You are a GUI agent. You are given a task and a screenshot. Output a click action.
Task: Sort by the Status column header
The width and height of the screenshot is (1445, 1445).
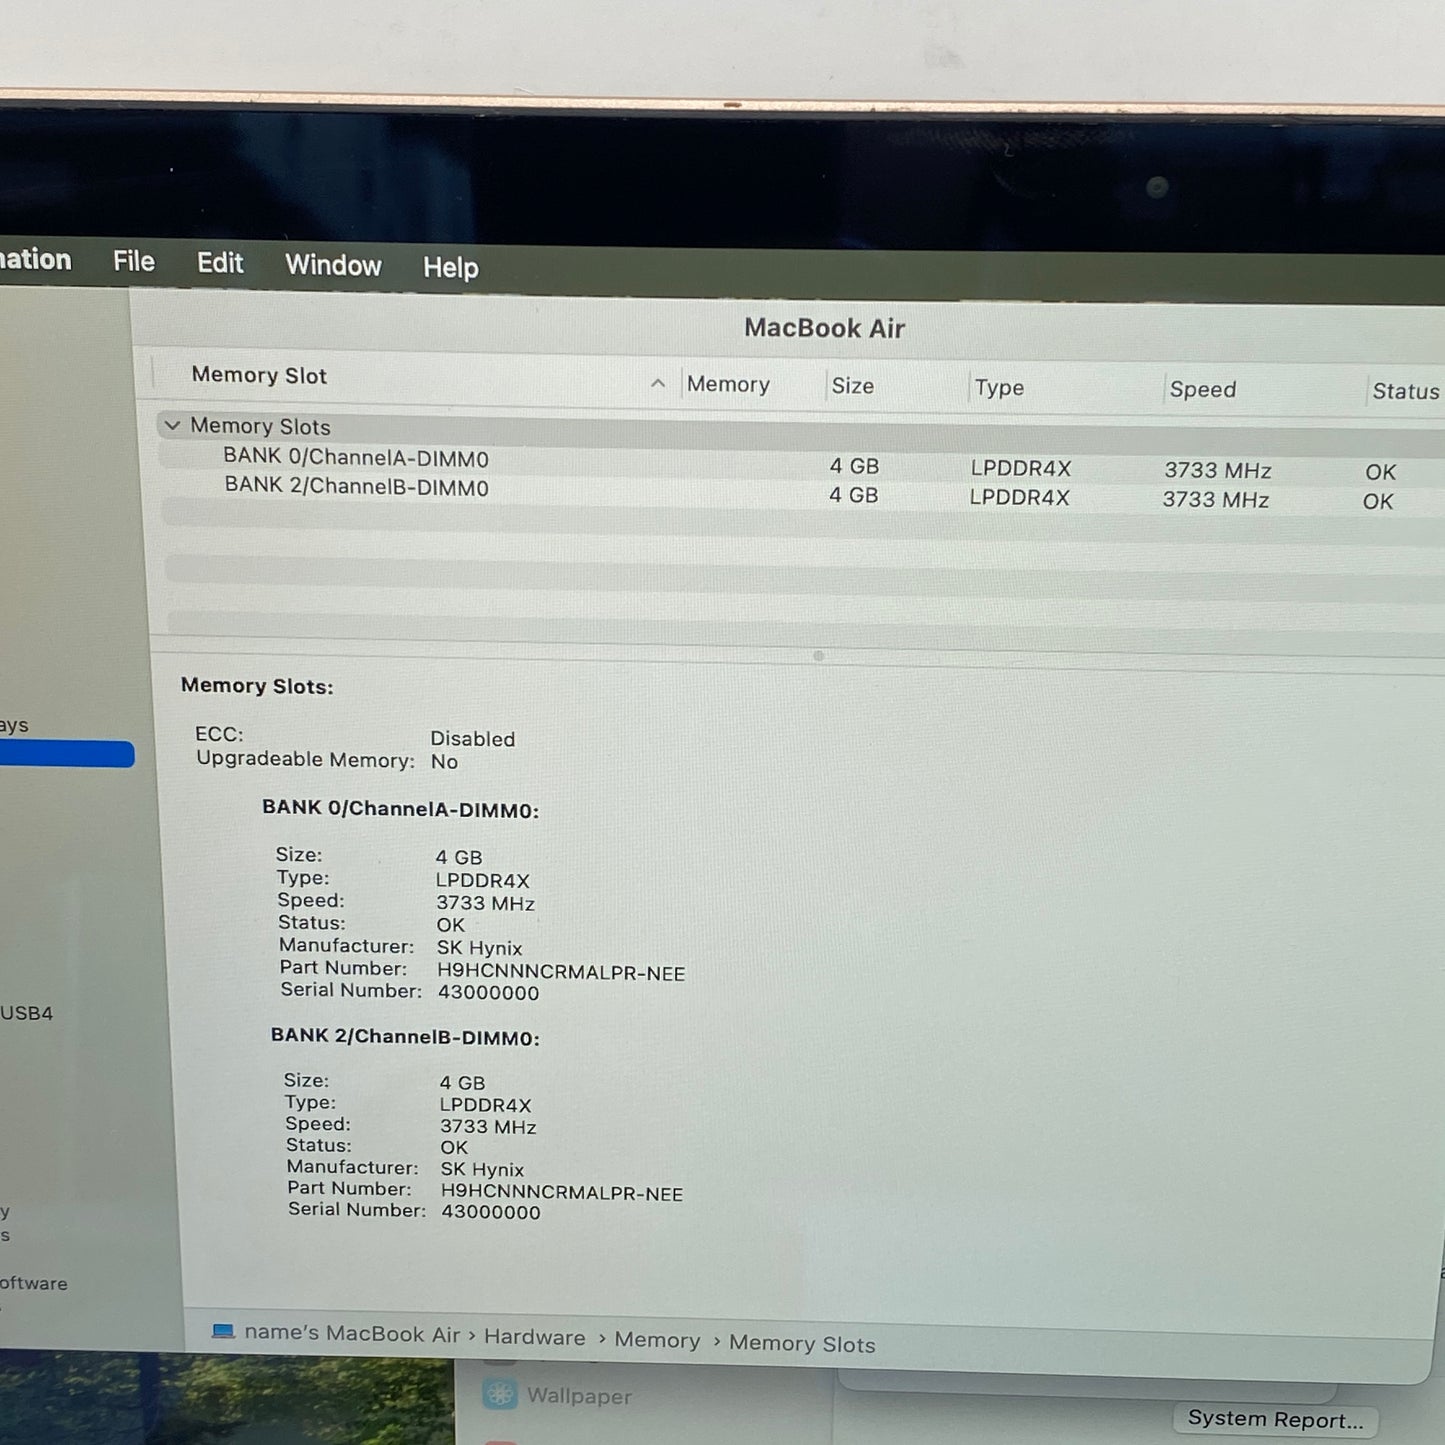[x=1405, y=391]
